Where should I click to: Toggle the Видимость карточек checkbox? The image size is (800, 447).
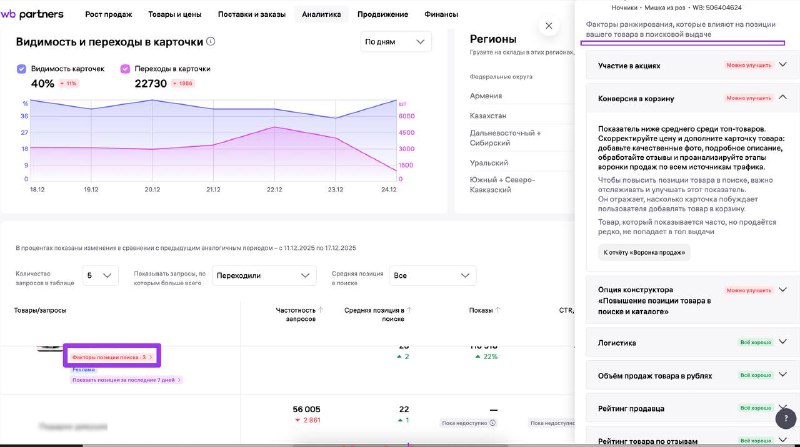[23, 69]
